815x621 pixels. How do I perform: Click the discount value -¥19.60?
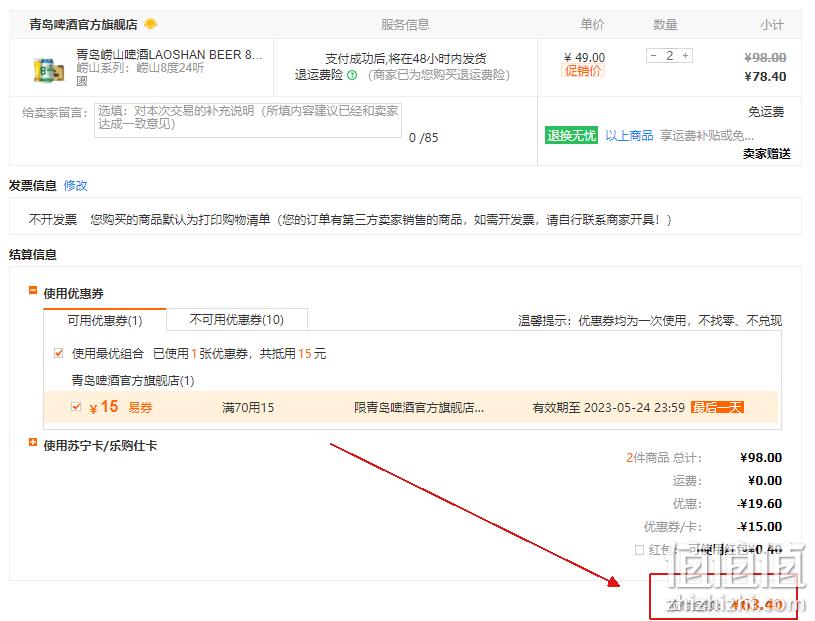pos(759,504)
